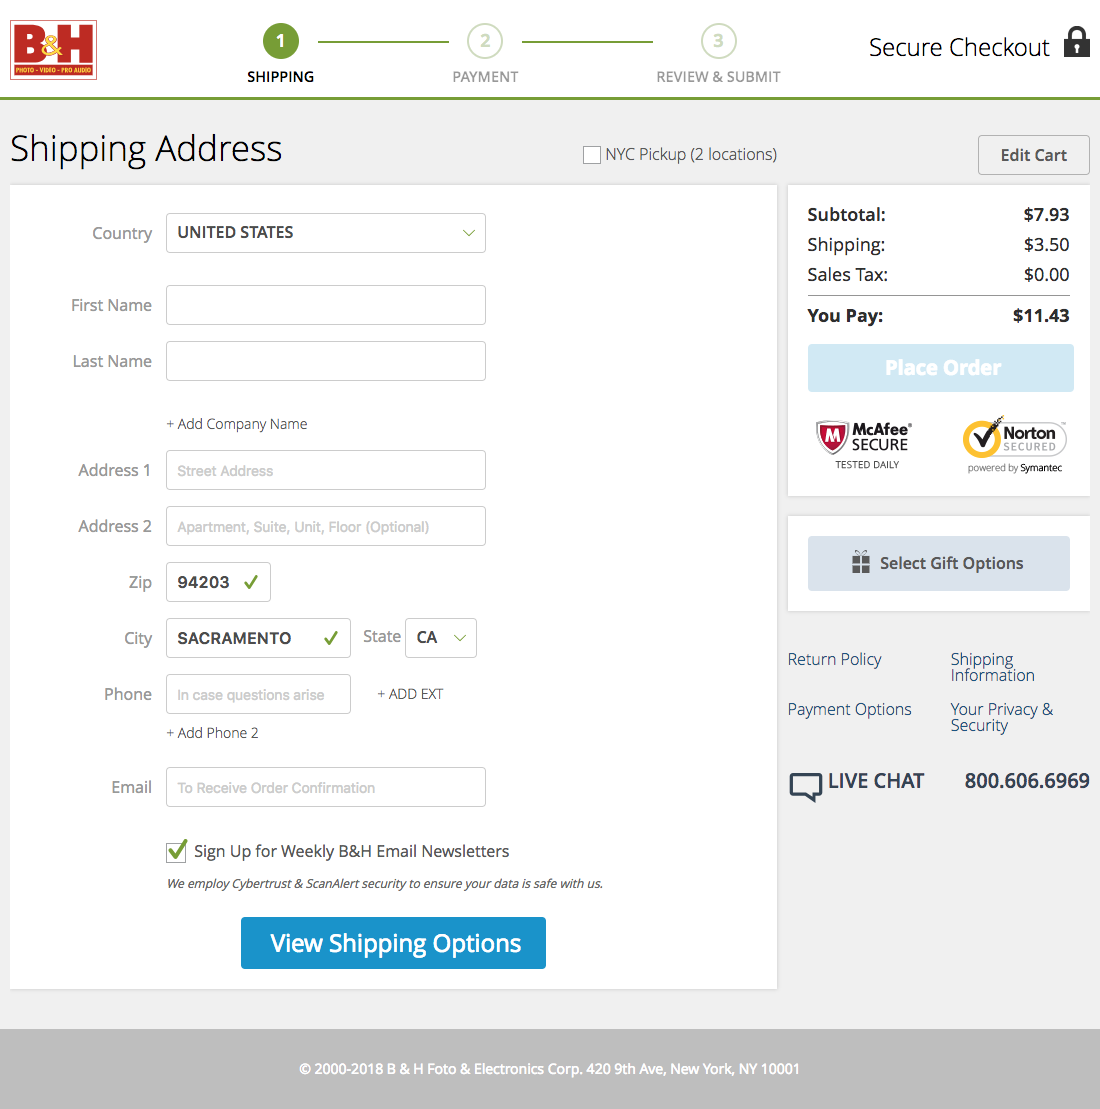
Task: Enable NYC Pickup
Action: (x=591, y=154)
